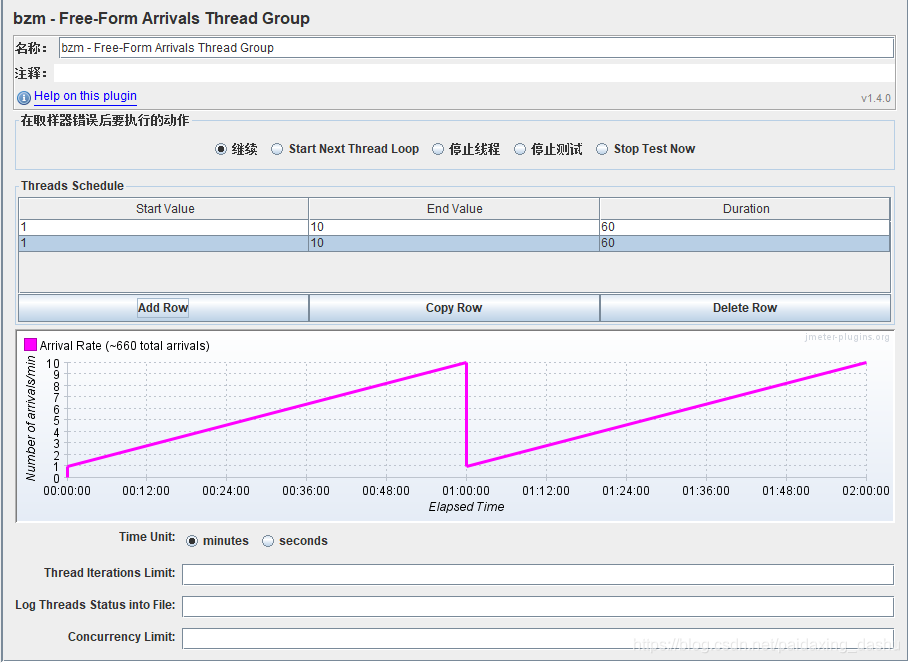Click the v1.4.0 version label
Viewport: 909px width, 663px height.
[x=875, y=99]
